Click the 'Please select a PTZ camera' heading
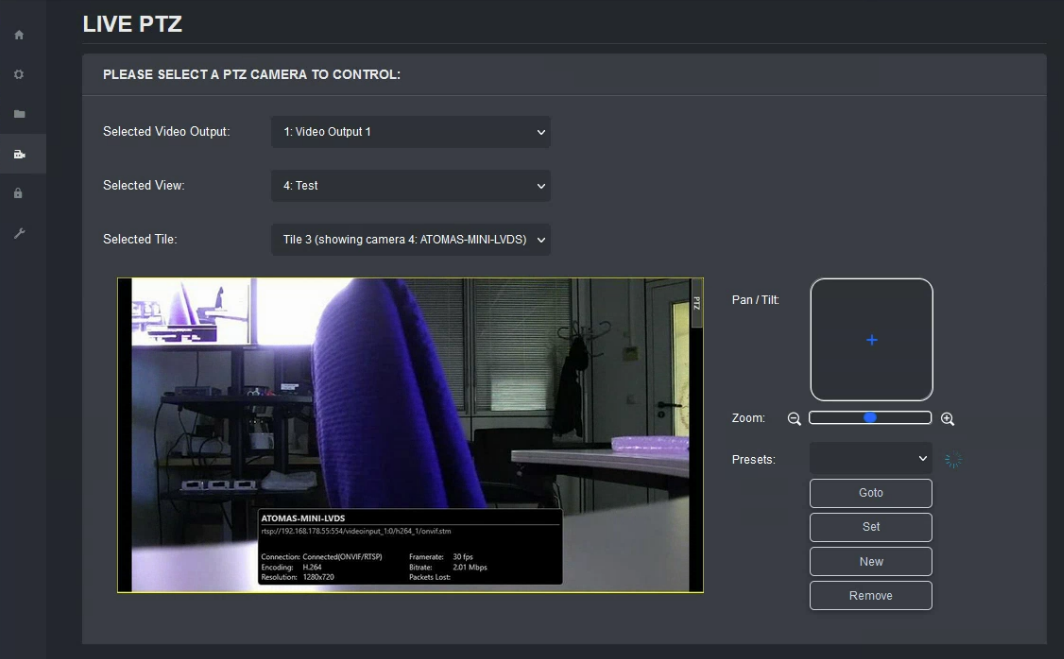Image resolution: width=1064 pixels, height=659 pixels. click(252, 75)
